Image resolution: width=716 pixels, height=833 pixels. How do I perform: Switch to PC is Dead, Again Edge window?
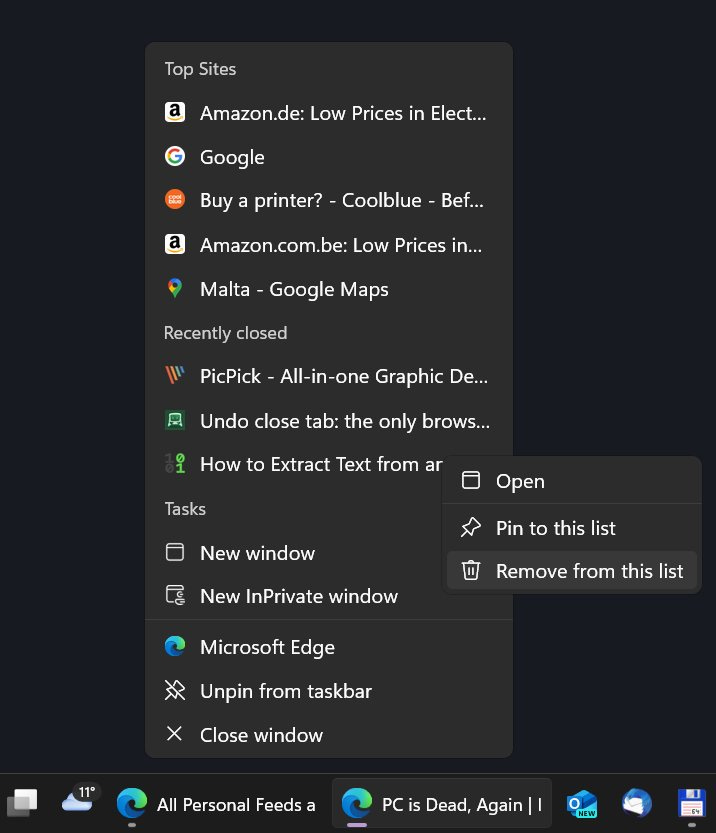tap(442, 804)
